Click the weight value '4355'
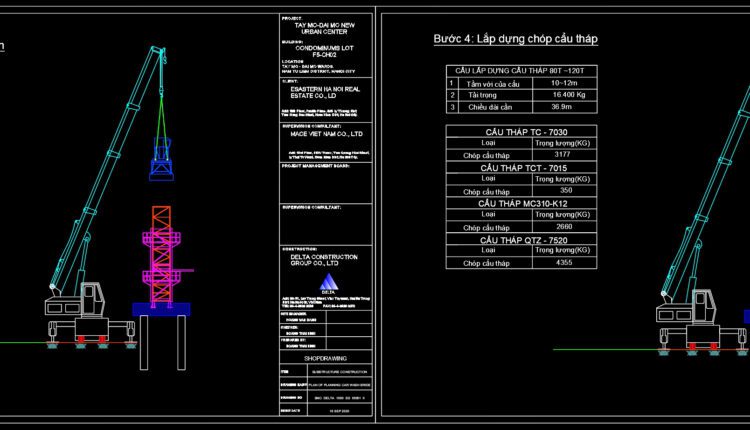This screenshot has width=750, height=430. 564,263
